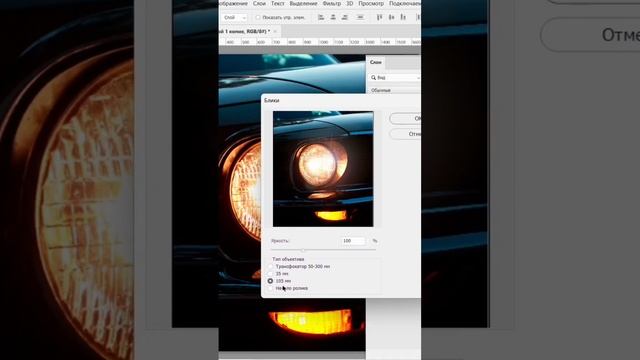The image size is (640, 360).
Task: Click the align right edges icon
Action: pos(344,17)
